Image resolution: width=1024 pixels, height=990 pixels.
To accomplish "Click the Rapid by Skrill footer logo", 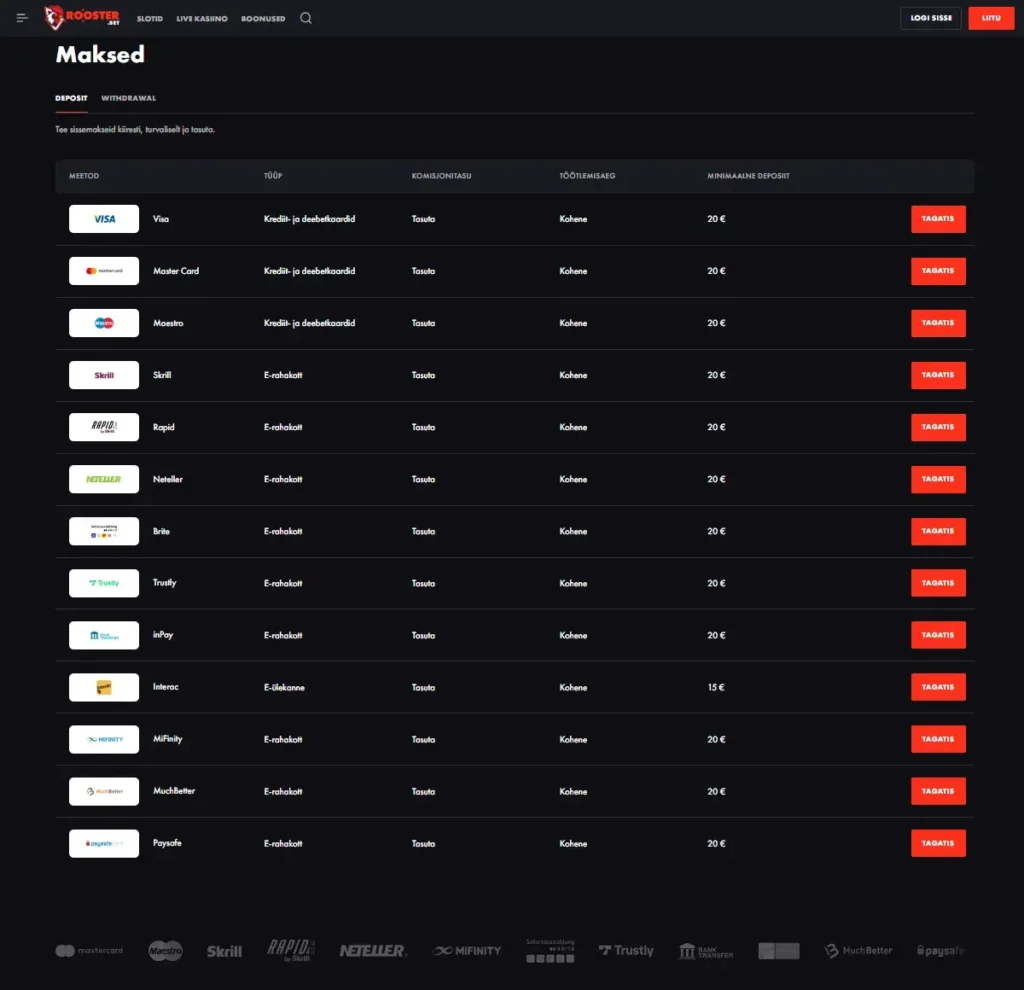I will point(291,950).
